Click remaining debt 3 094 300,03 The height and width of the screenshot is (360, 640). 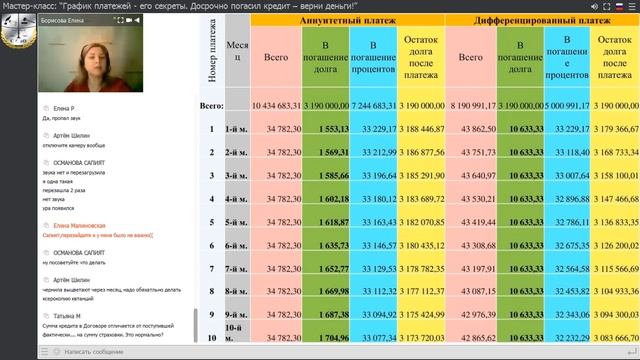click(616, 315)
